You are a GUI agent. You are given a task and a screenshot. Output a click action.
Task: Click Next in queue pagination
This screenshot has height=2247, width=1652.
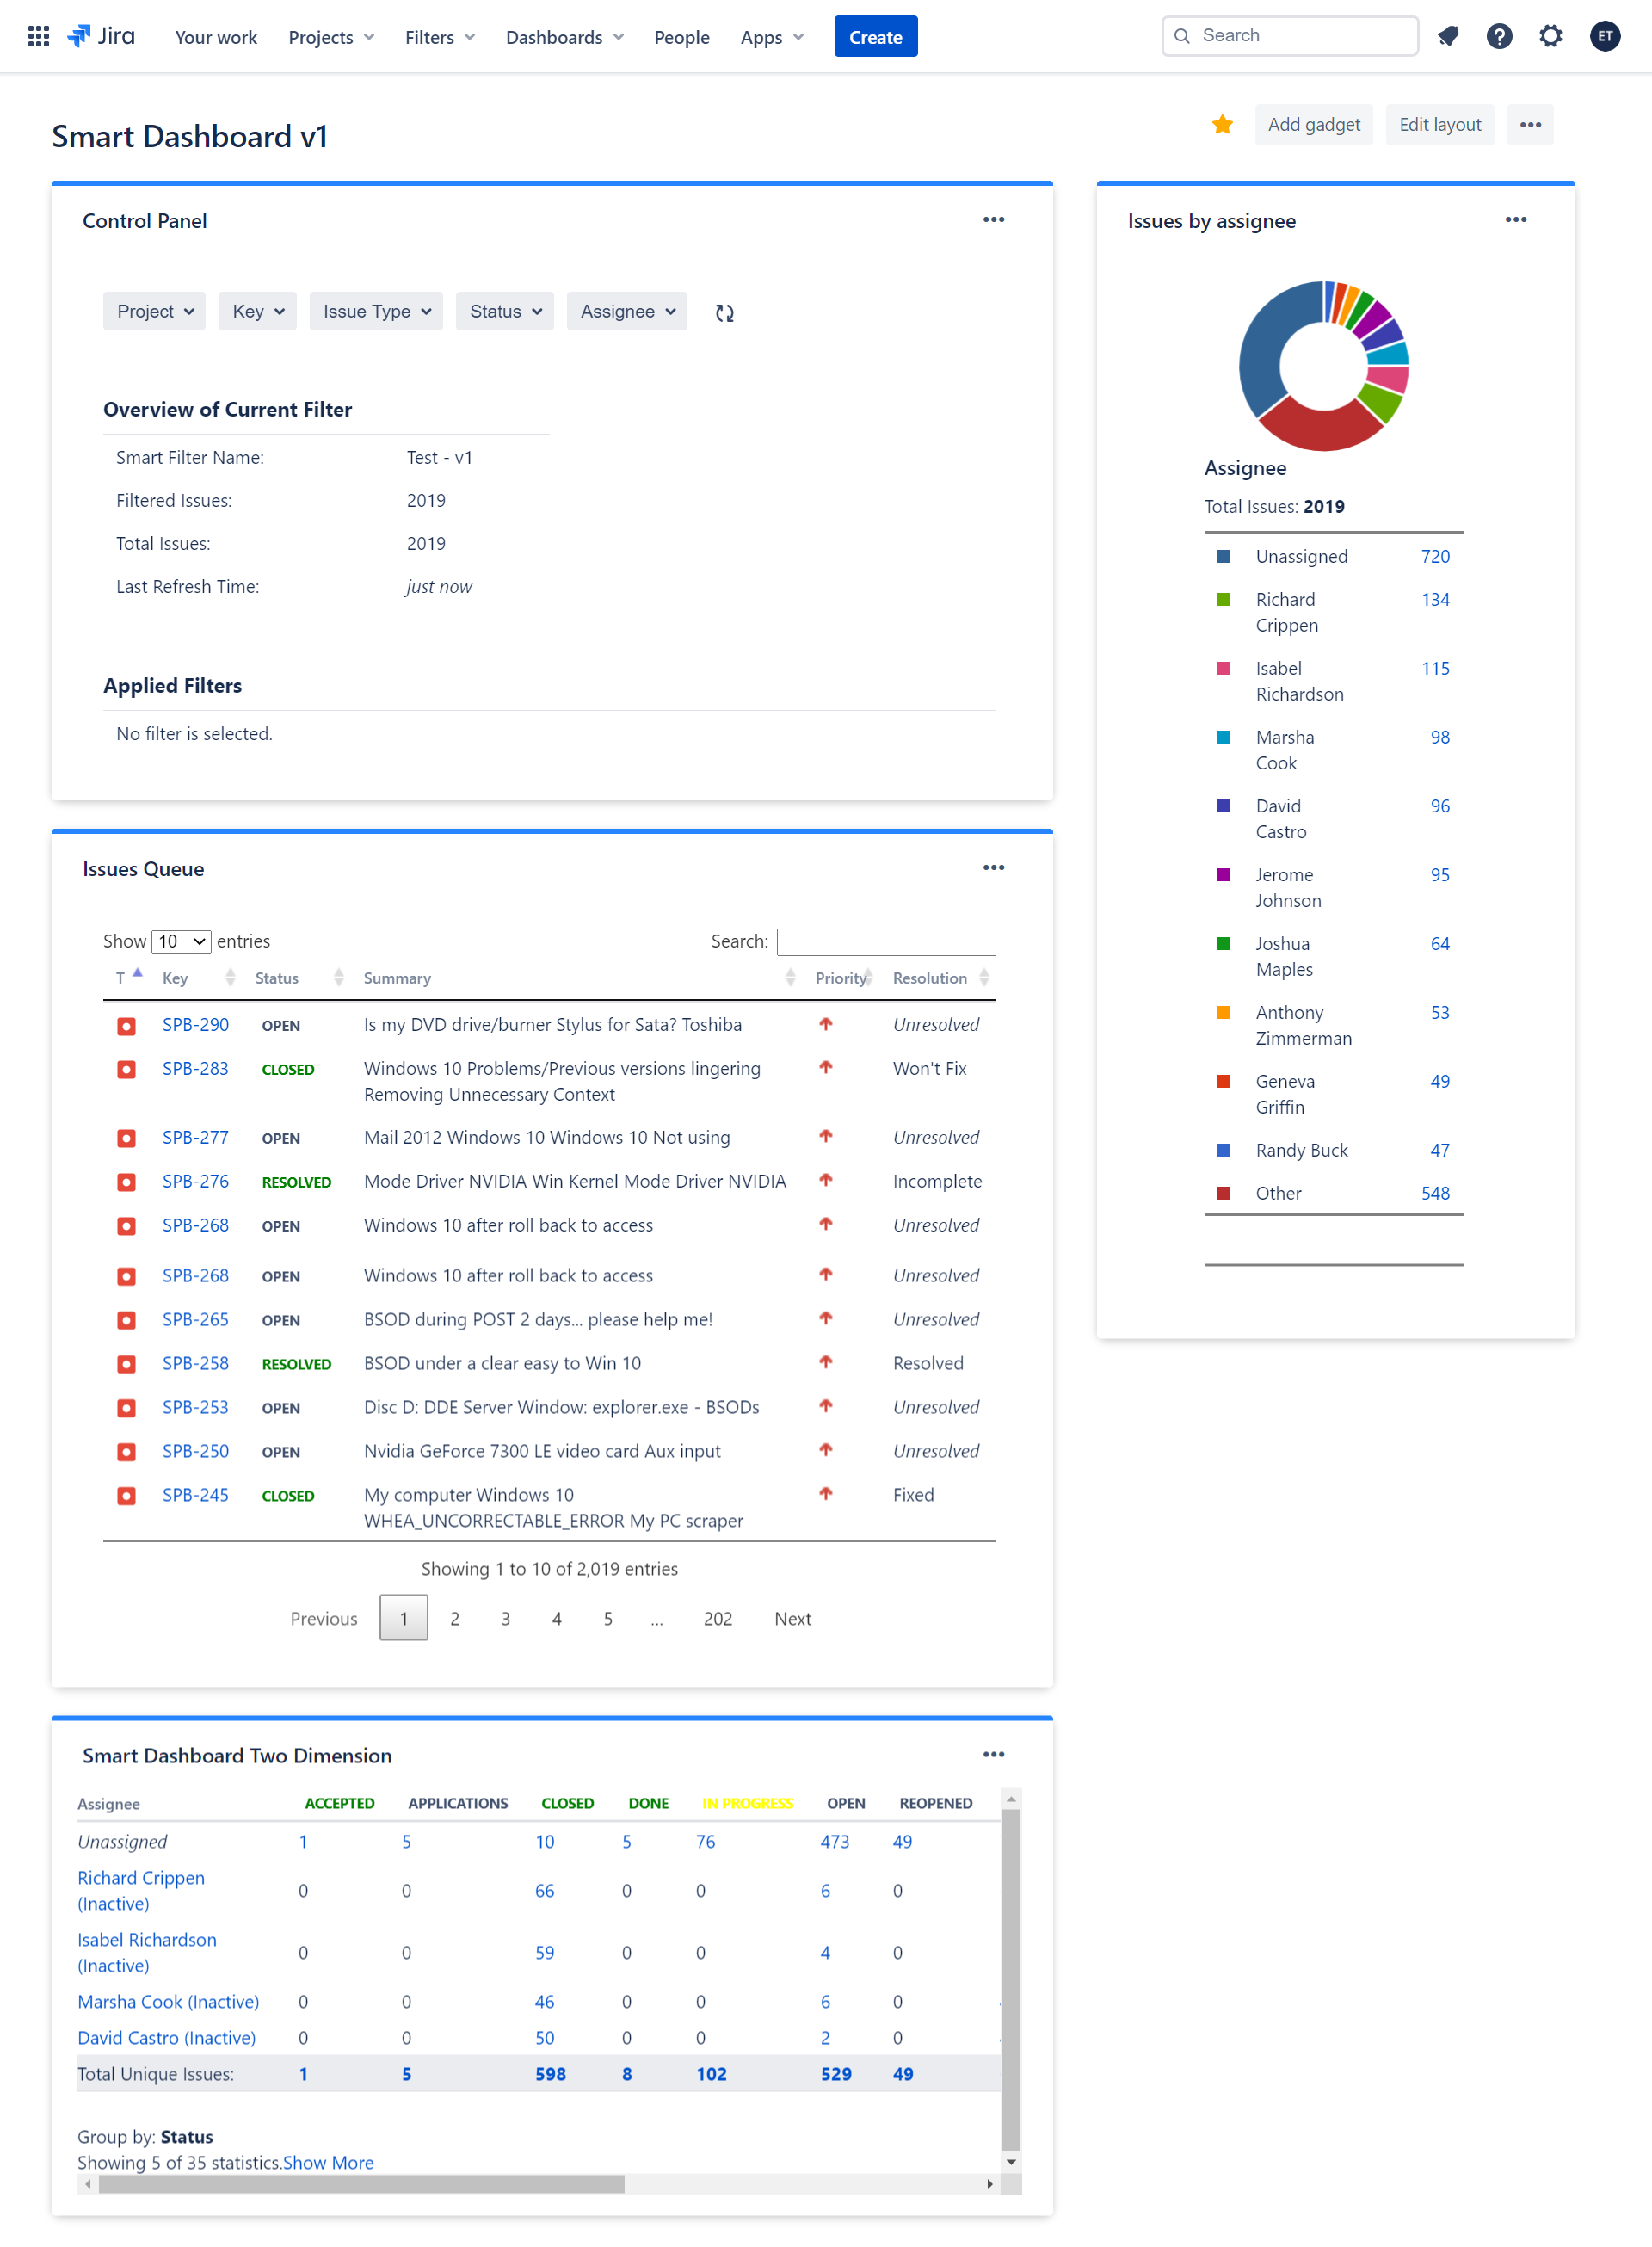click(x=792, y=1618)
